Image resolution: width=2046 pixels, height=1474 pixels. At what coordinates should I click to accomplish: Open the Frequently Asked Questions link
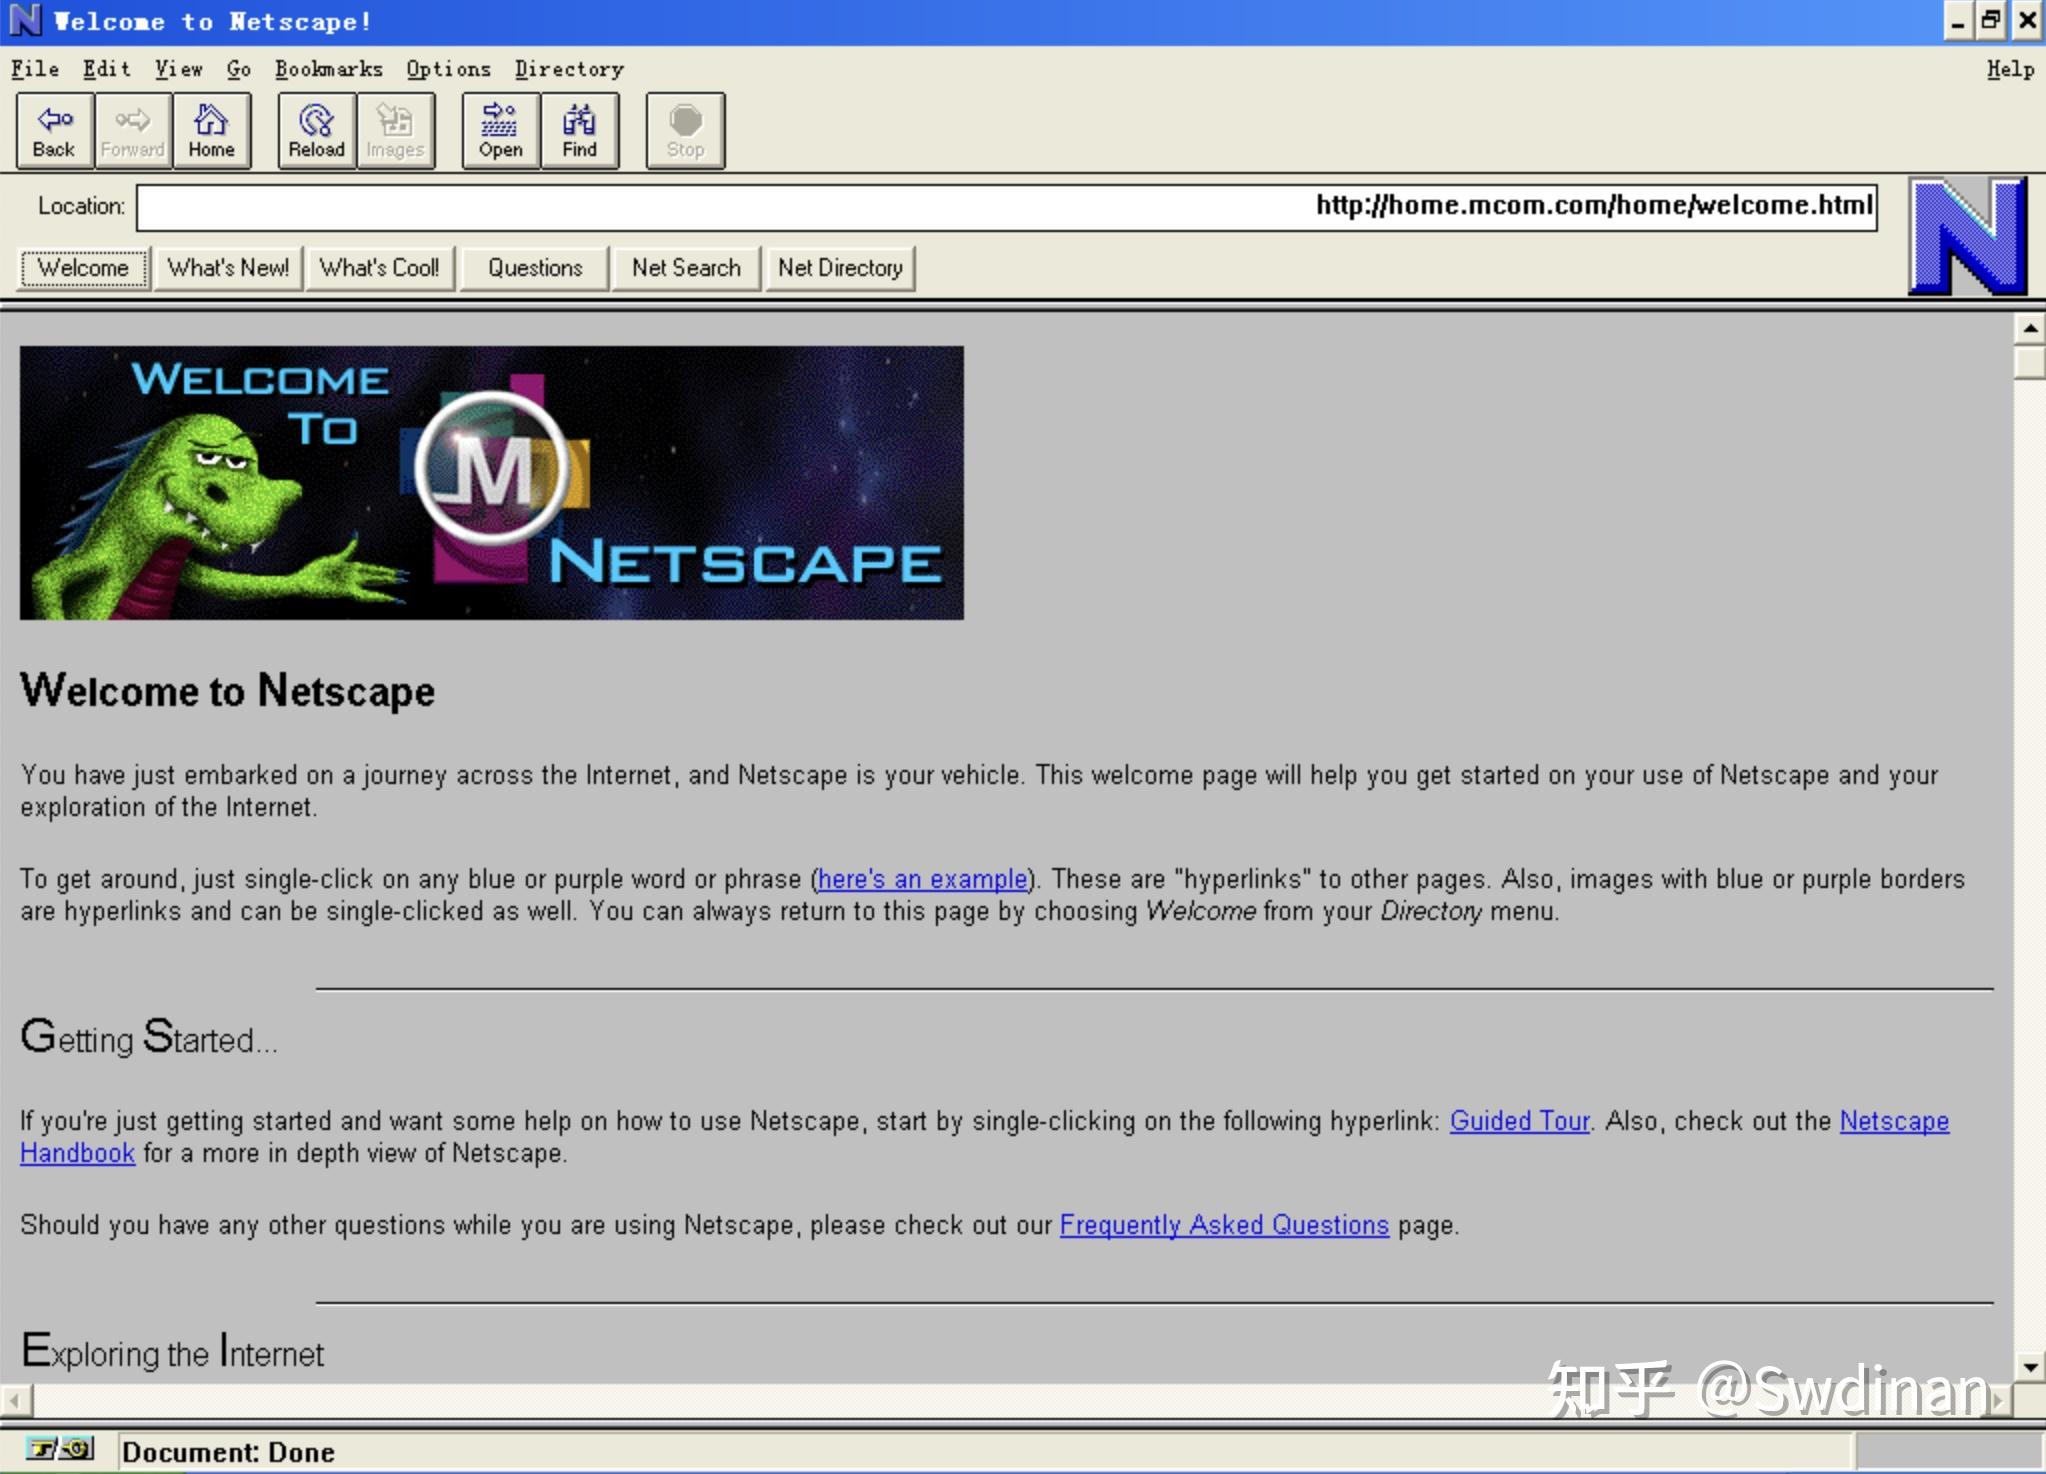point(1224,1225)
